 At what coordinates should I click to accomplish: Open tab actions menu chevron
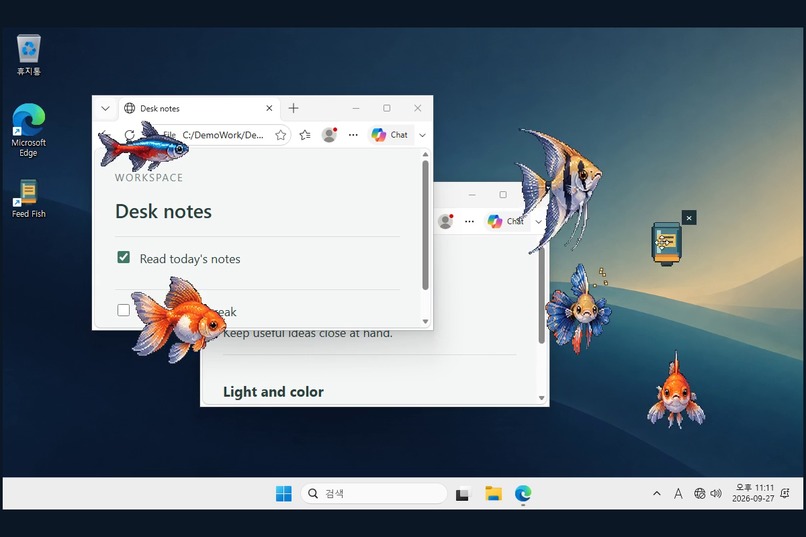click(105, 108)
